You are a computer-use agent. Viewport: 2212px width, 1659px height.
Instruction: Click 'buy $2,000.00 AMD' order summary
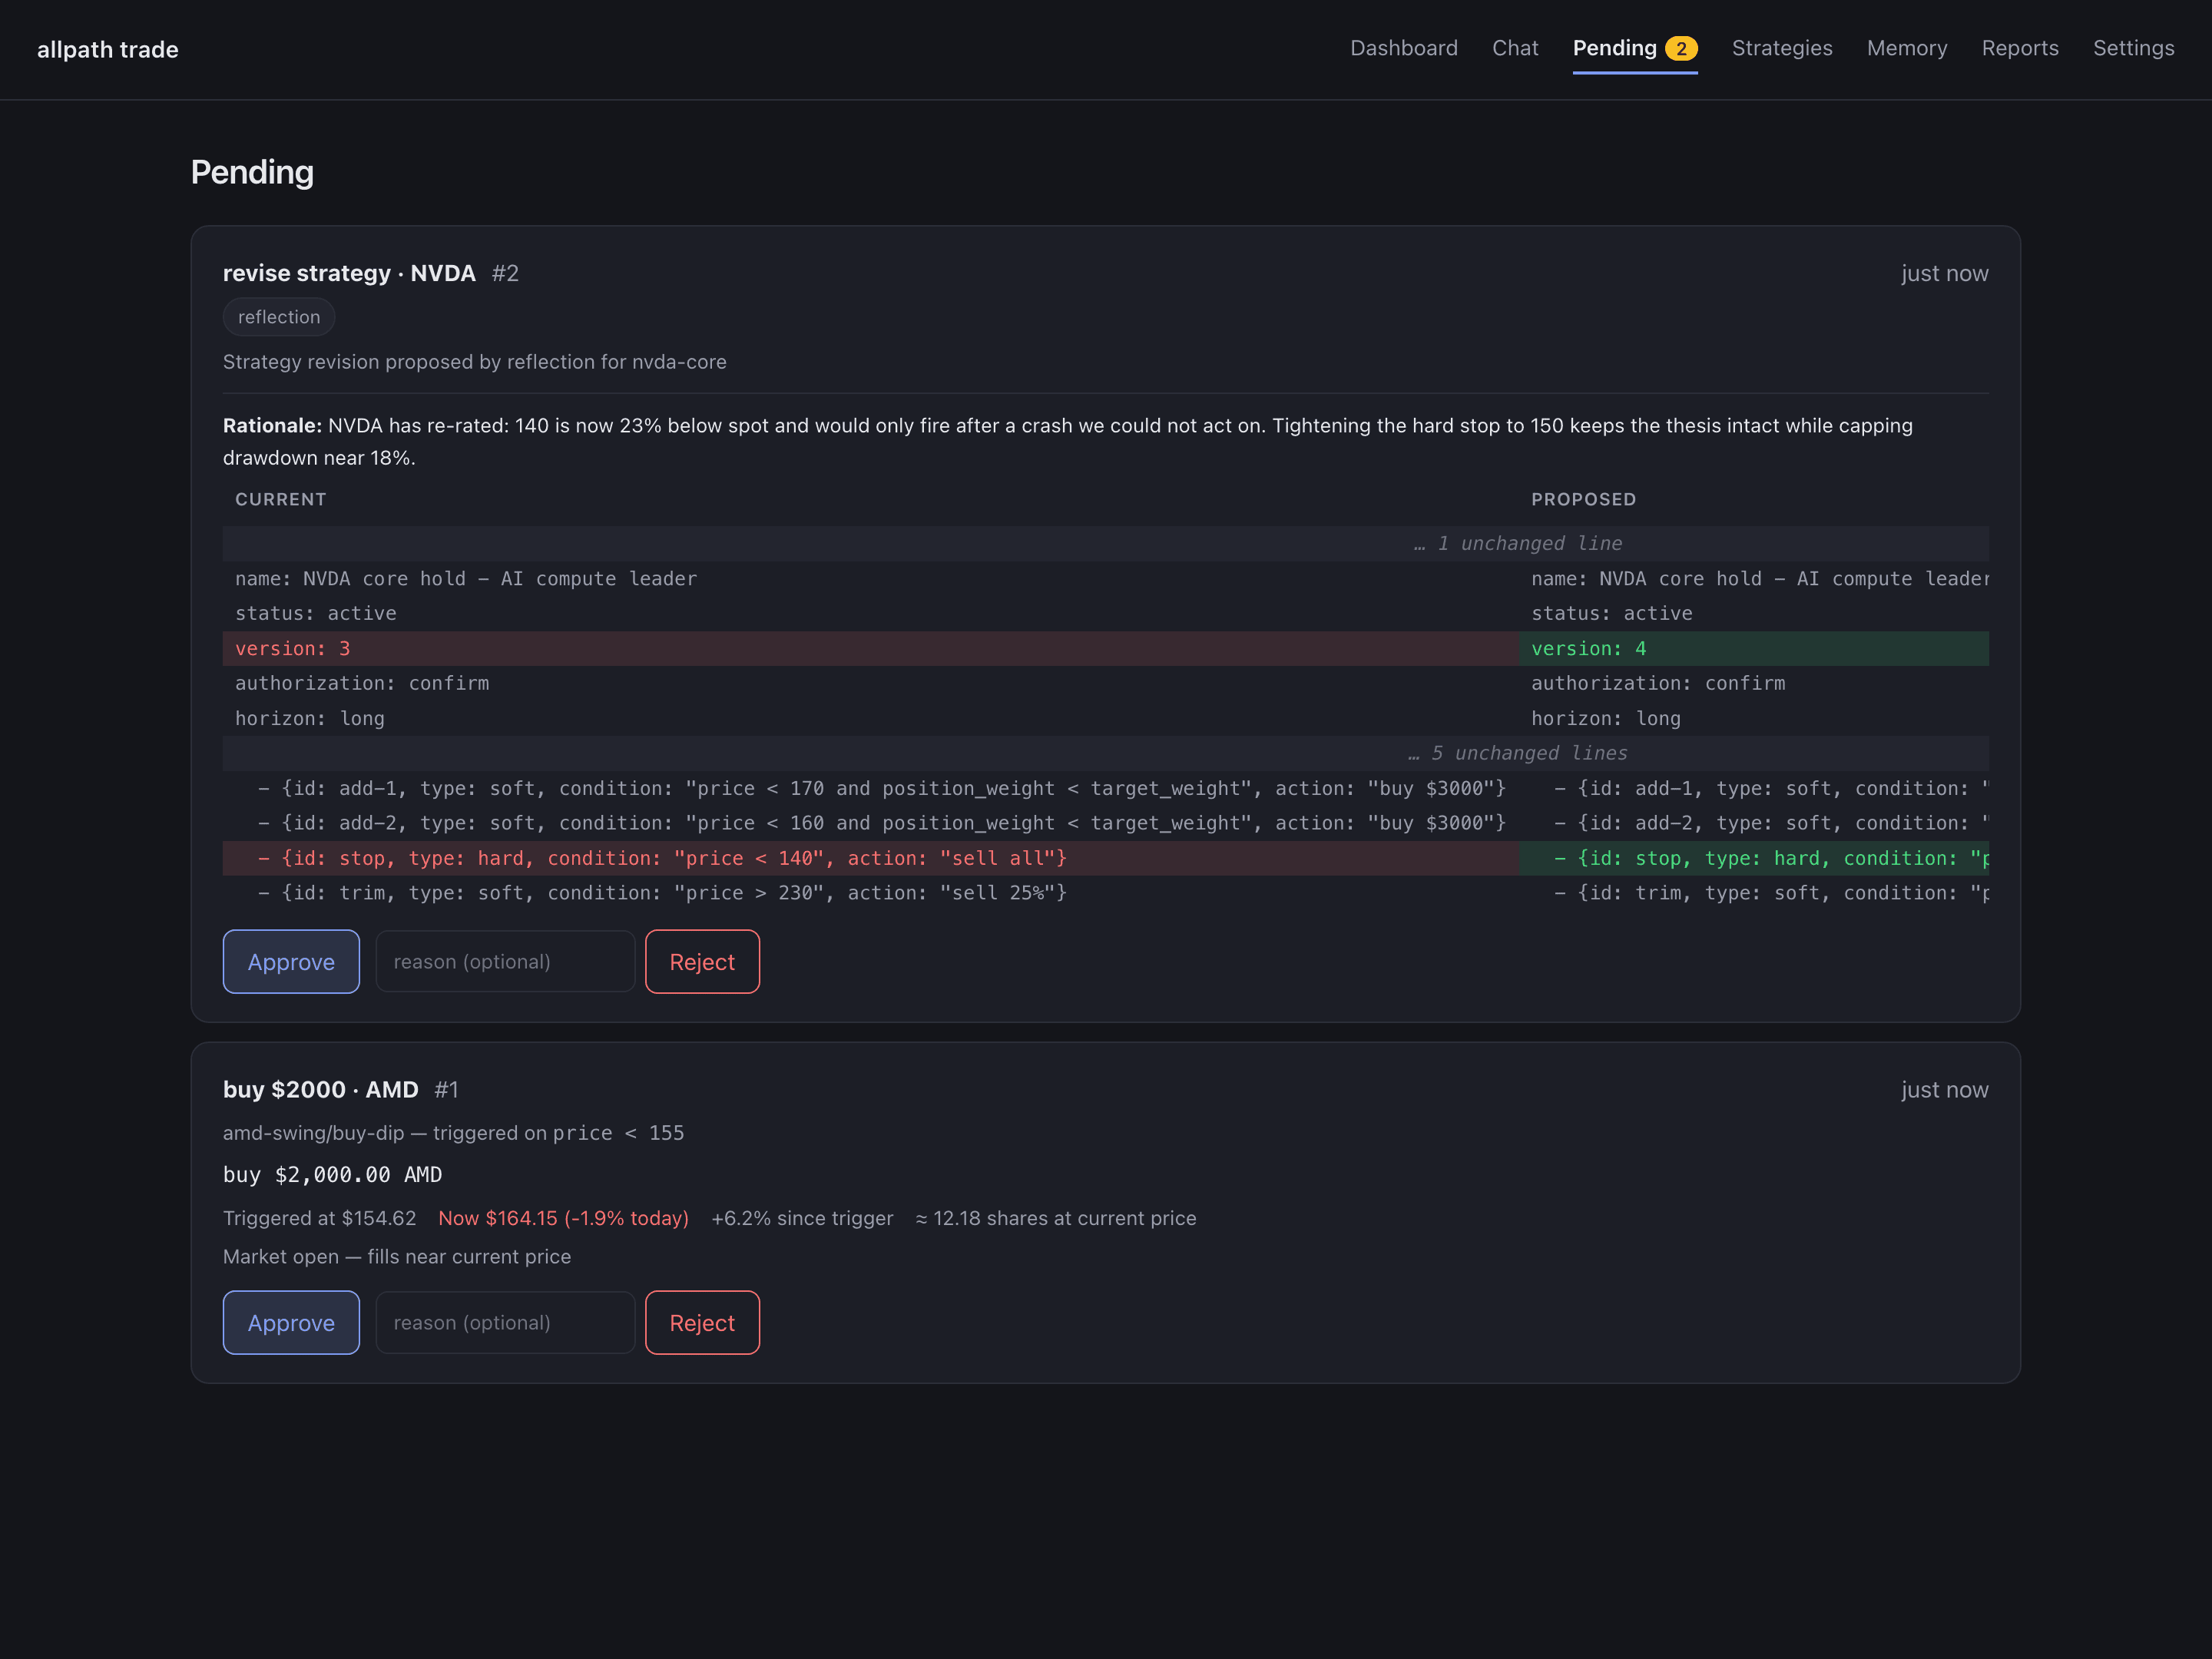click(x=332, y=1175)
